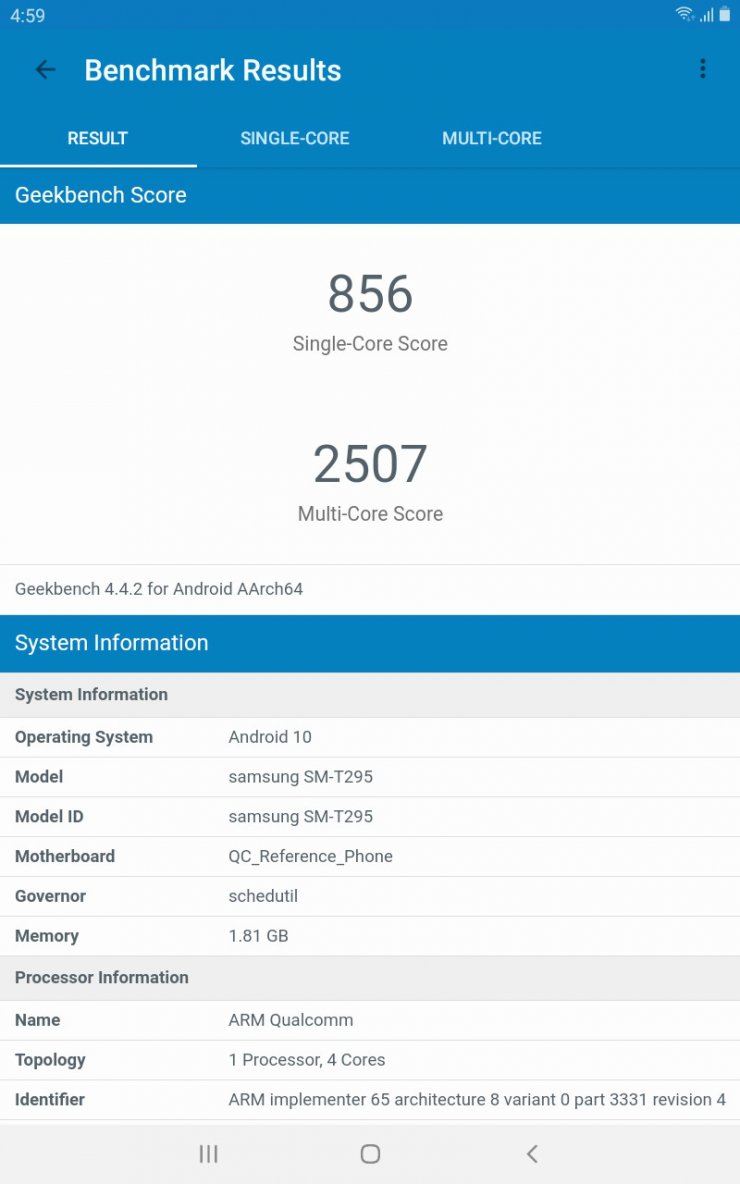Tap the battery status icon
The image size is (740, 1184).
[724, 14]
